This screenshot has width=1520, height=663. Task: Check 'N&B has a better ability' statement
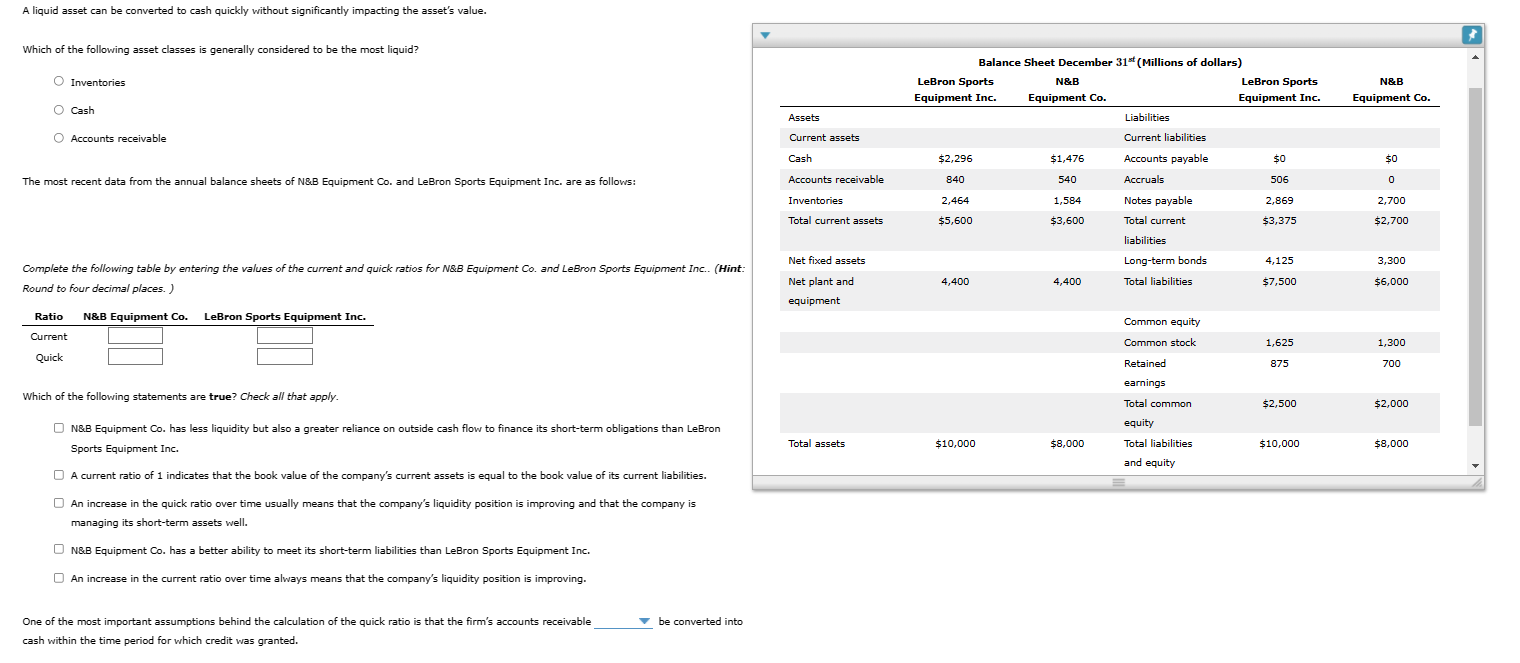tap(60, 551)
